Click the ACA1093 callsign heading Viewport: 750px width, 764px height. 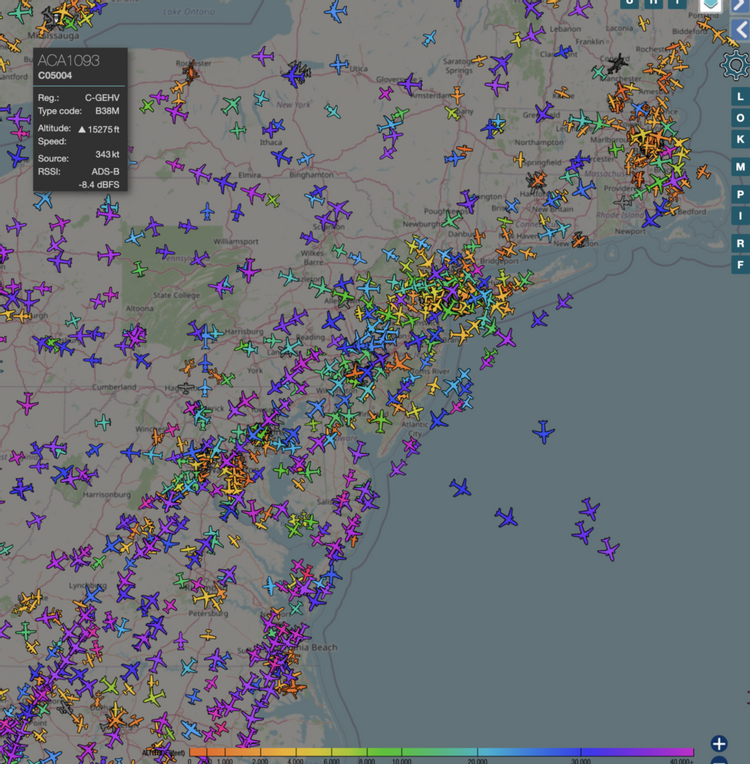69,60
